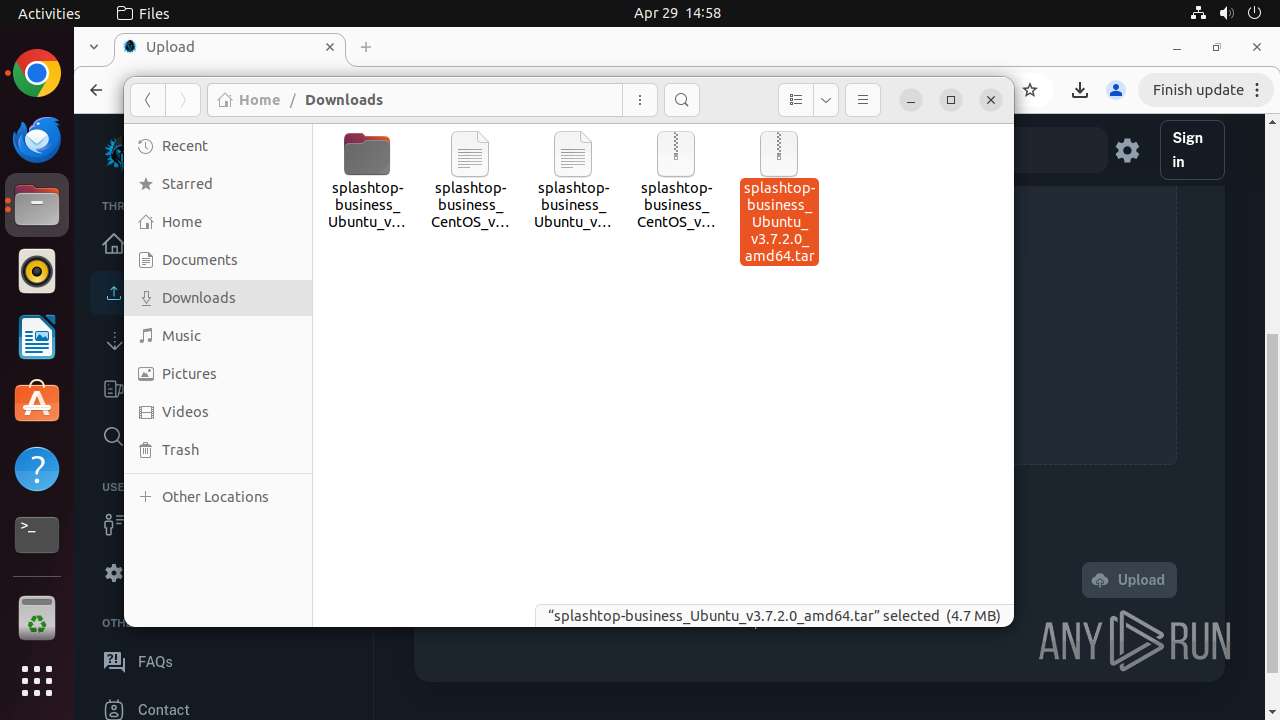Click Sign in on the webpage
The width and height of the screenshot is (1280, 720).
[1192, 150]
